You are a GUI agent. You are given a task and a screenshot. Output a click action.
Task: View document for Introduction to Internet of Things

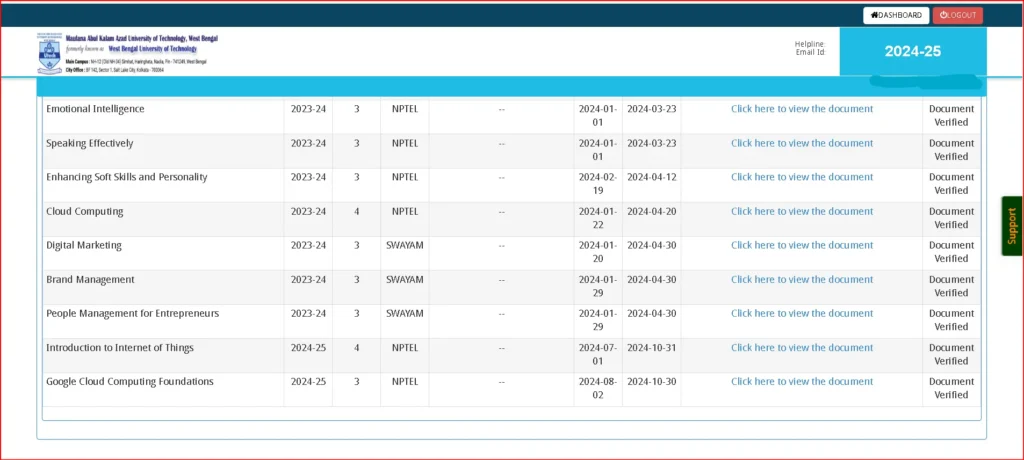(801, 348)
